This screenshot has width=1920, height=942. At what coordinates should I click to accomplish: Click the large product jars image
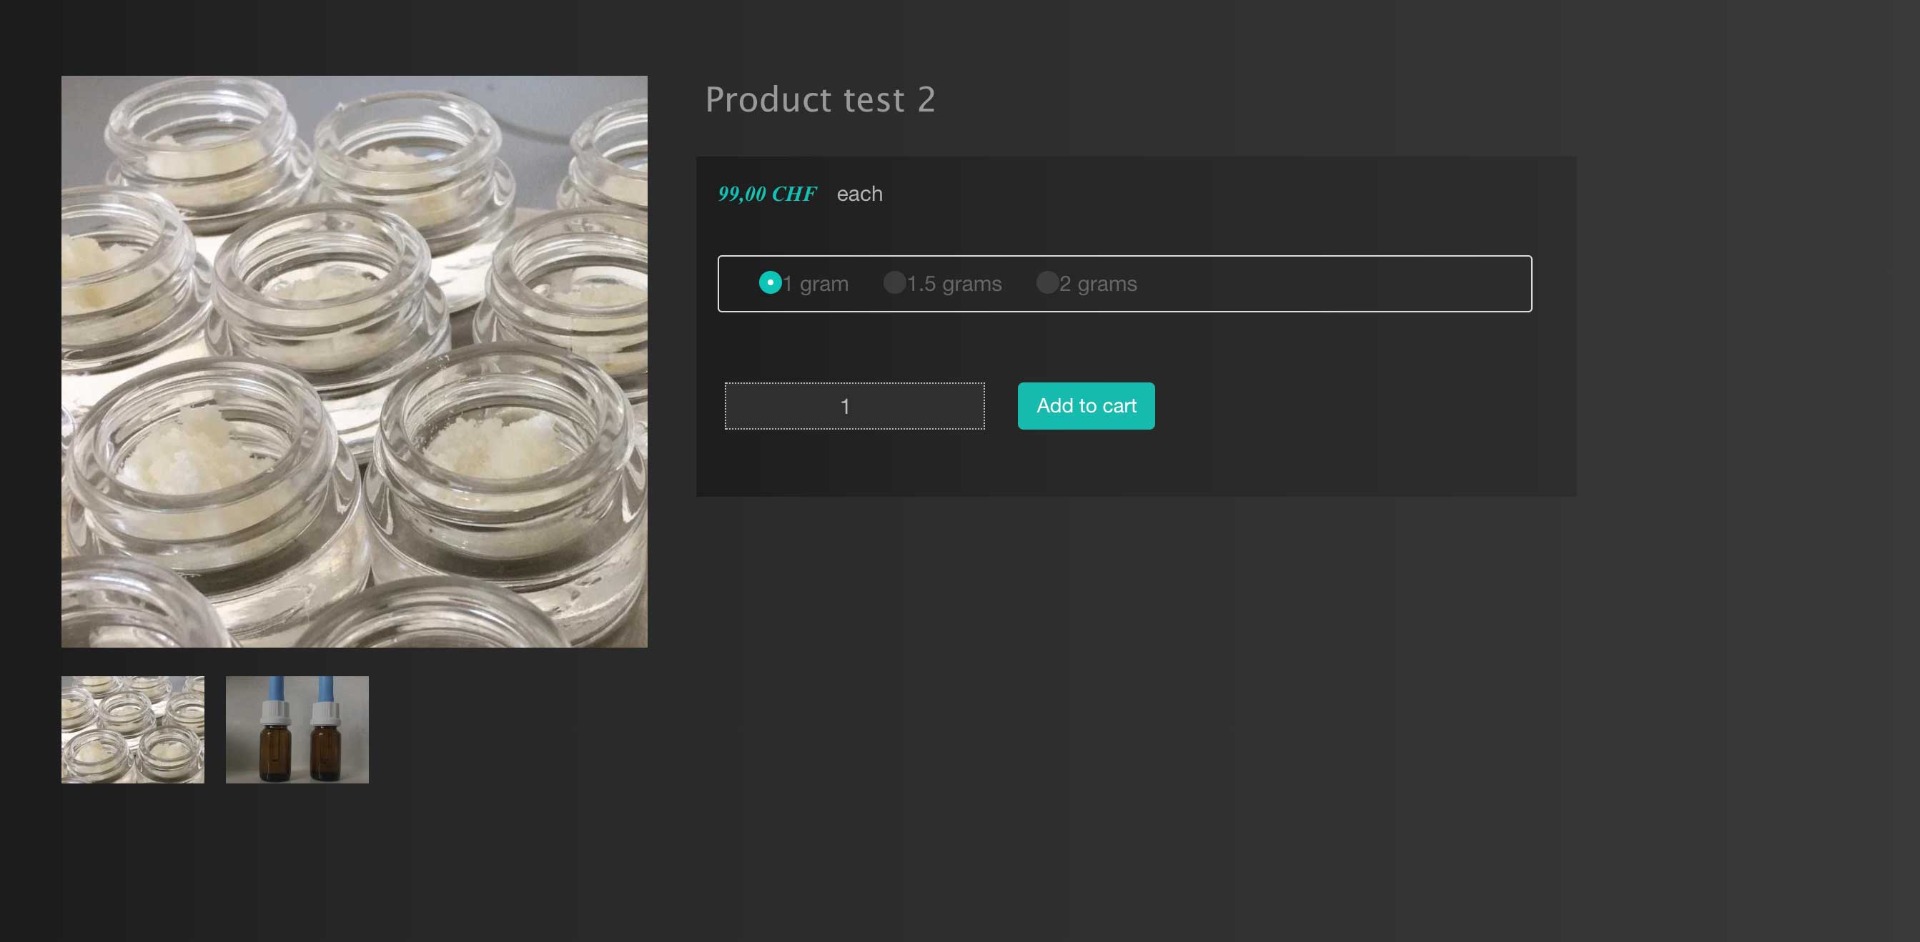(354, 362)
